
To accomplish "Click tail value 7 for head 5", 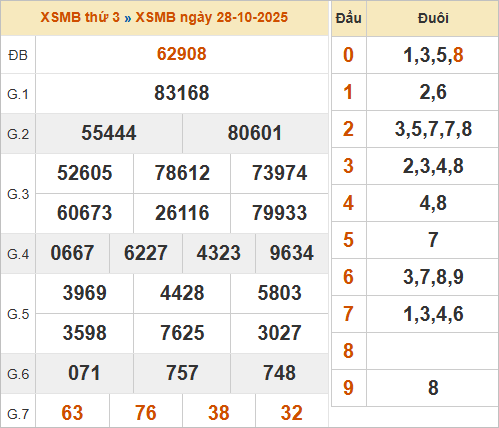I will [433, 240].
